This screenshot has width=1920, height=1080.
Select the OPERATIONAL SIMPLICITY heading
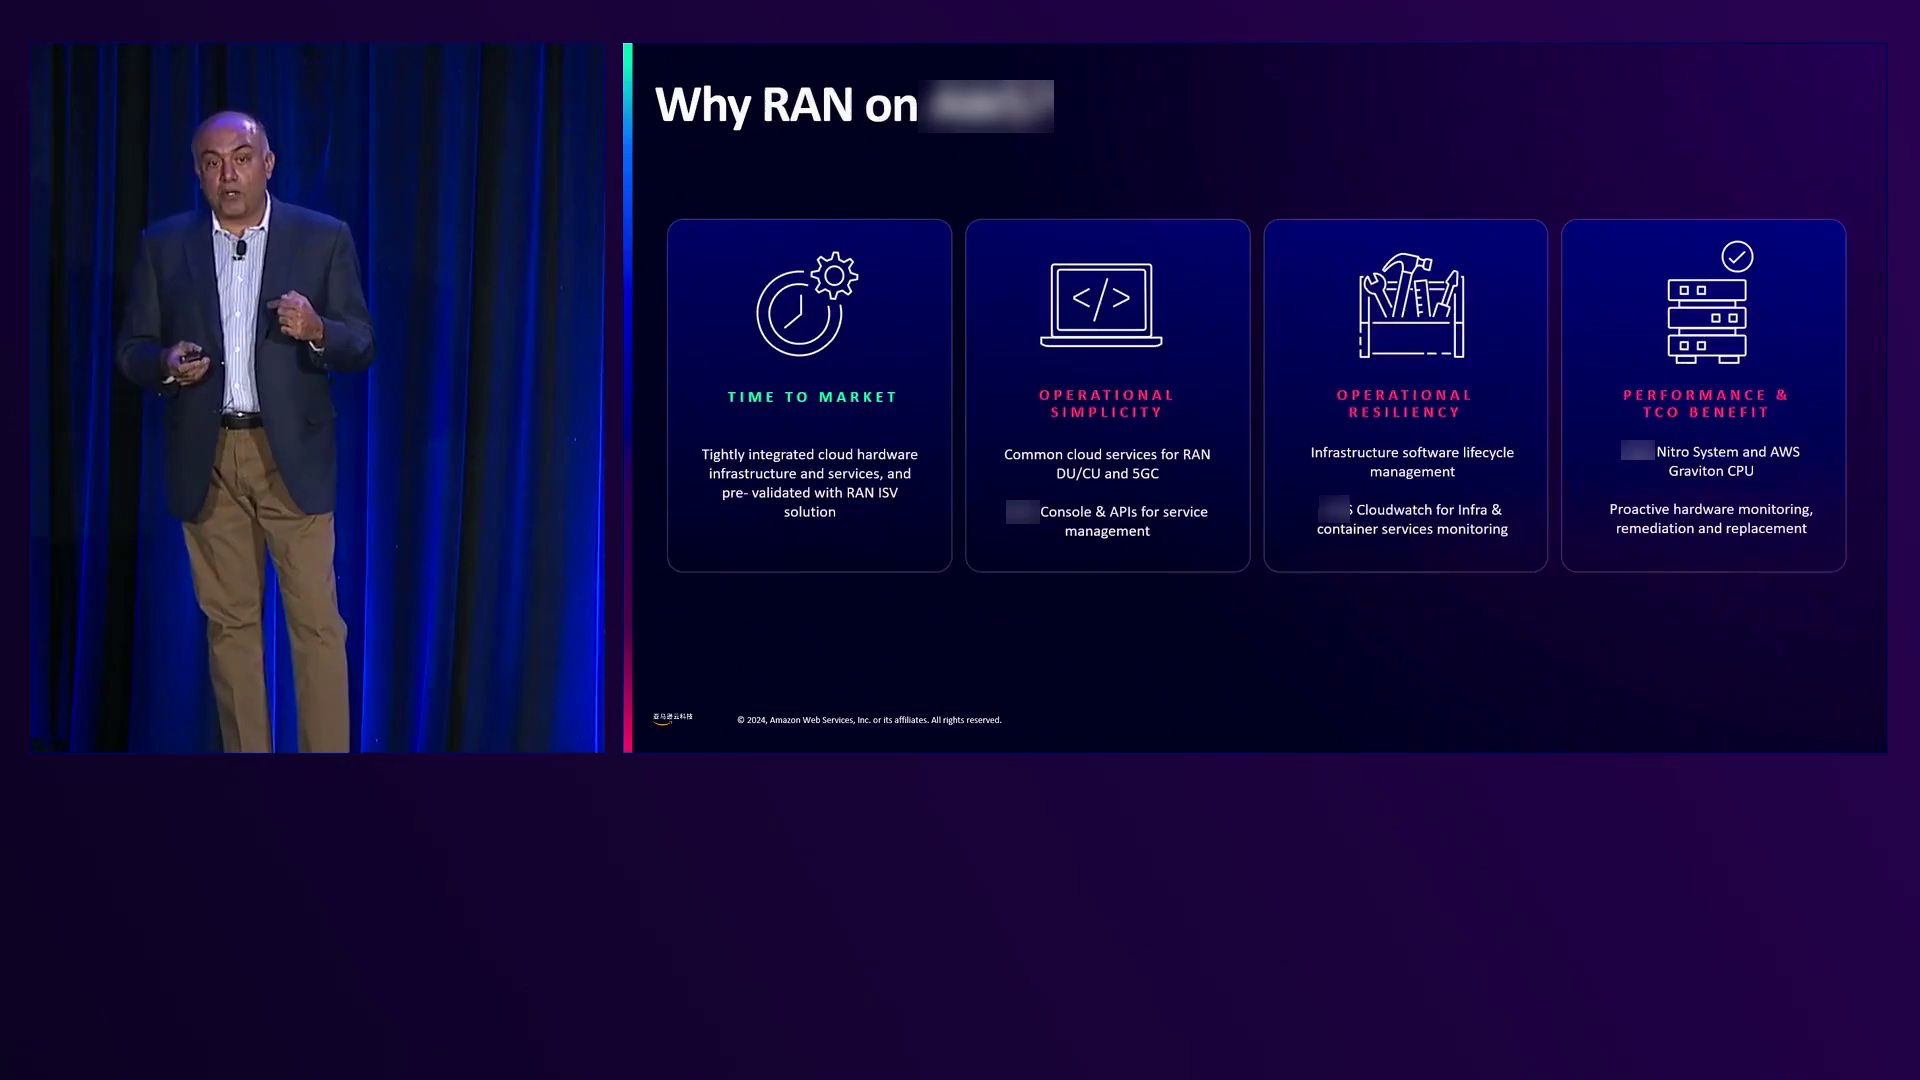[1106, 403]
